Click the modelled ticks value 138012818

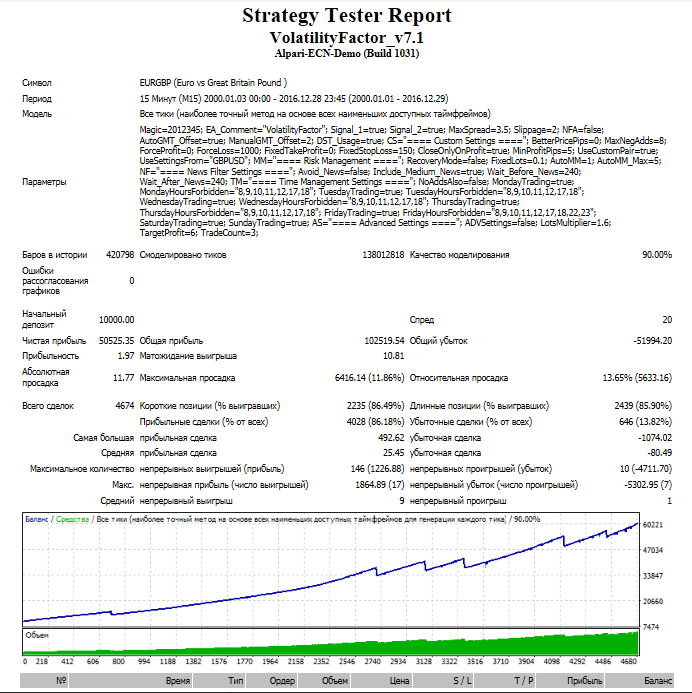point(383,255)
